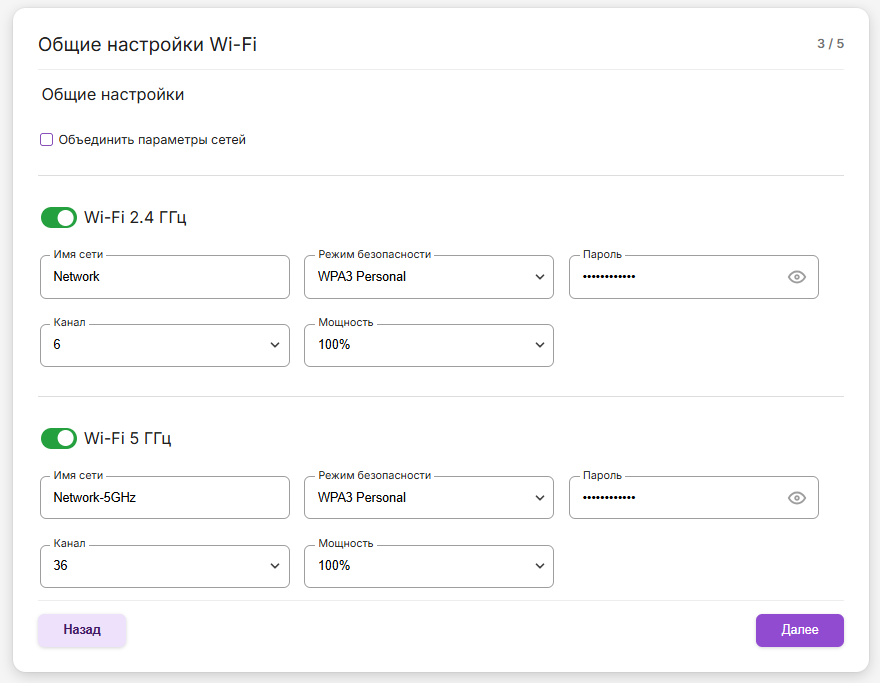
Task: Click the chevron arrow in 5 GHz power selector
Action: [x=540, y=566]
